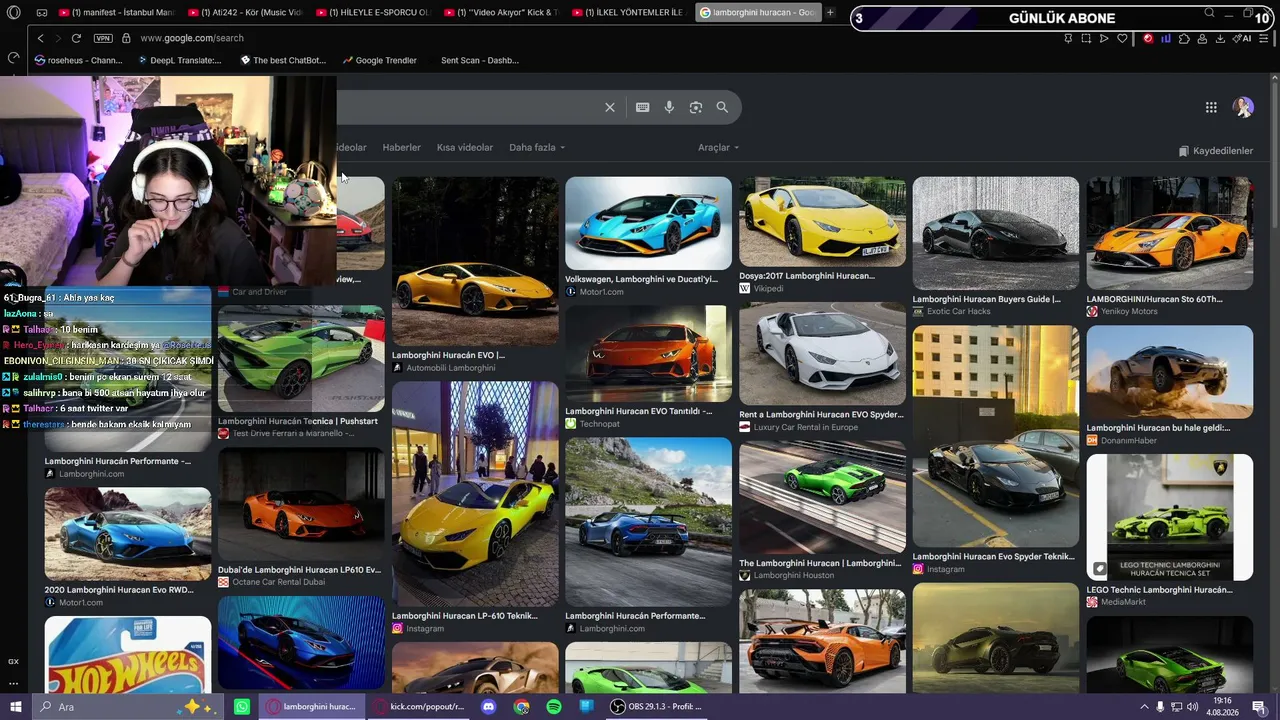Switch to the 'manifest - İstanbul' browser tab

(x=116, y=13)
